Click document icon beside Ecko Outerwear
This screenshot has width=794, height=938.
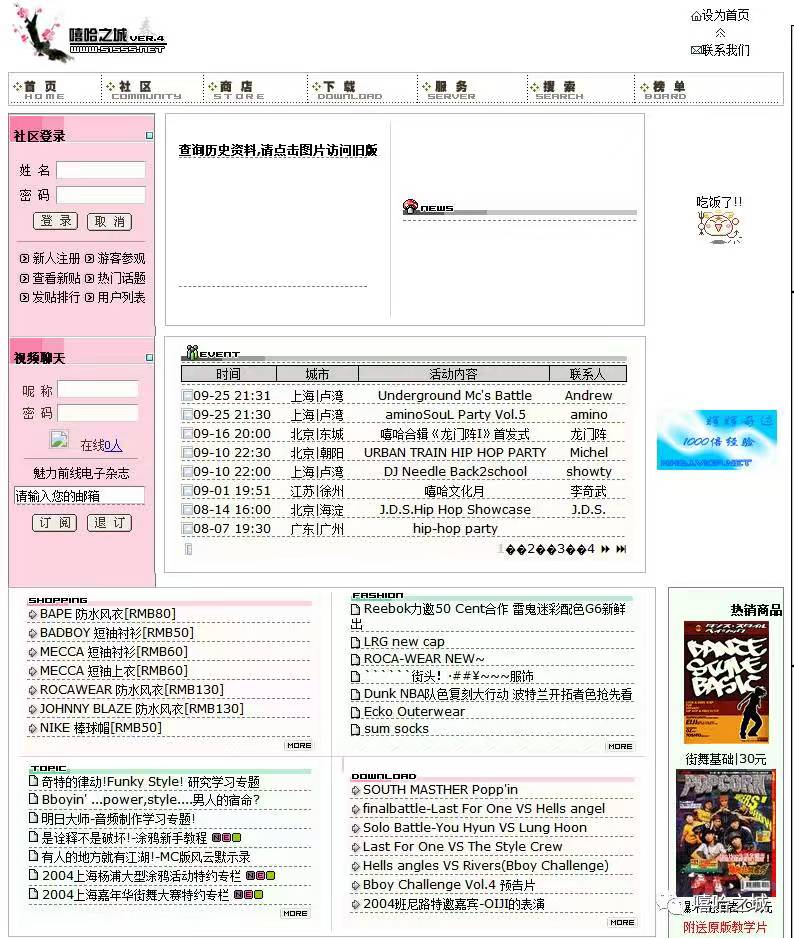pyautogui.click(x=355, y=712)
